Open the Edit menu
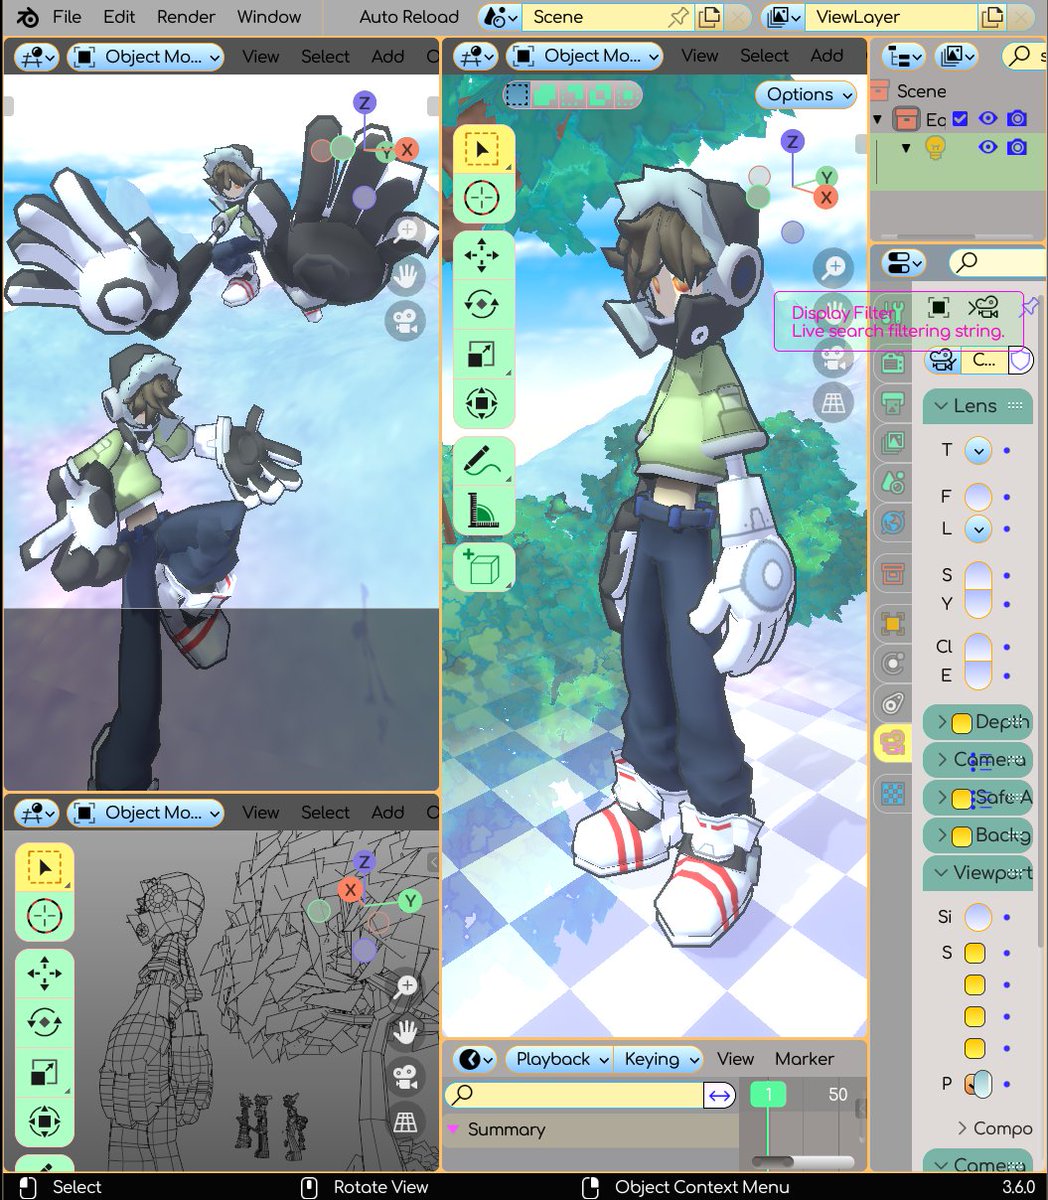The image size is (1048, 1200). tap(119, 17)
